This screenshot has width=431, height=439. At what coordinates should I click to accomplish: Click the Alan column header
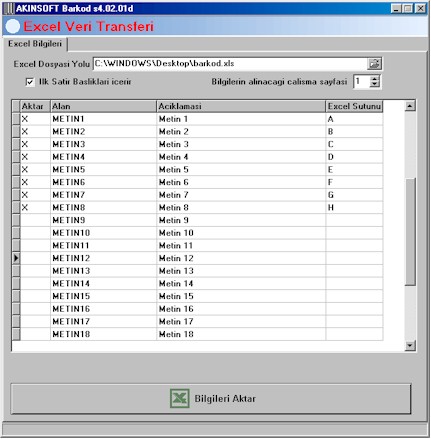point(103,106)
